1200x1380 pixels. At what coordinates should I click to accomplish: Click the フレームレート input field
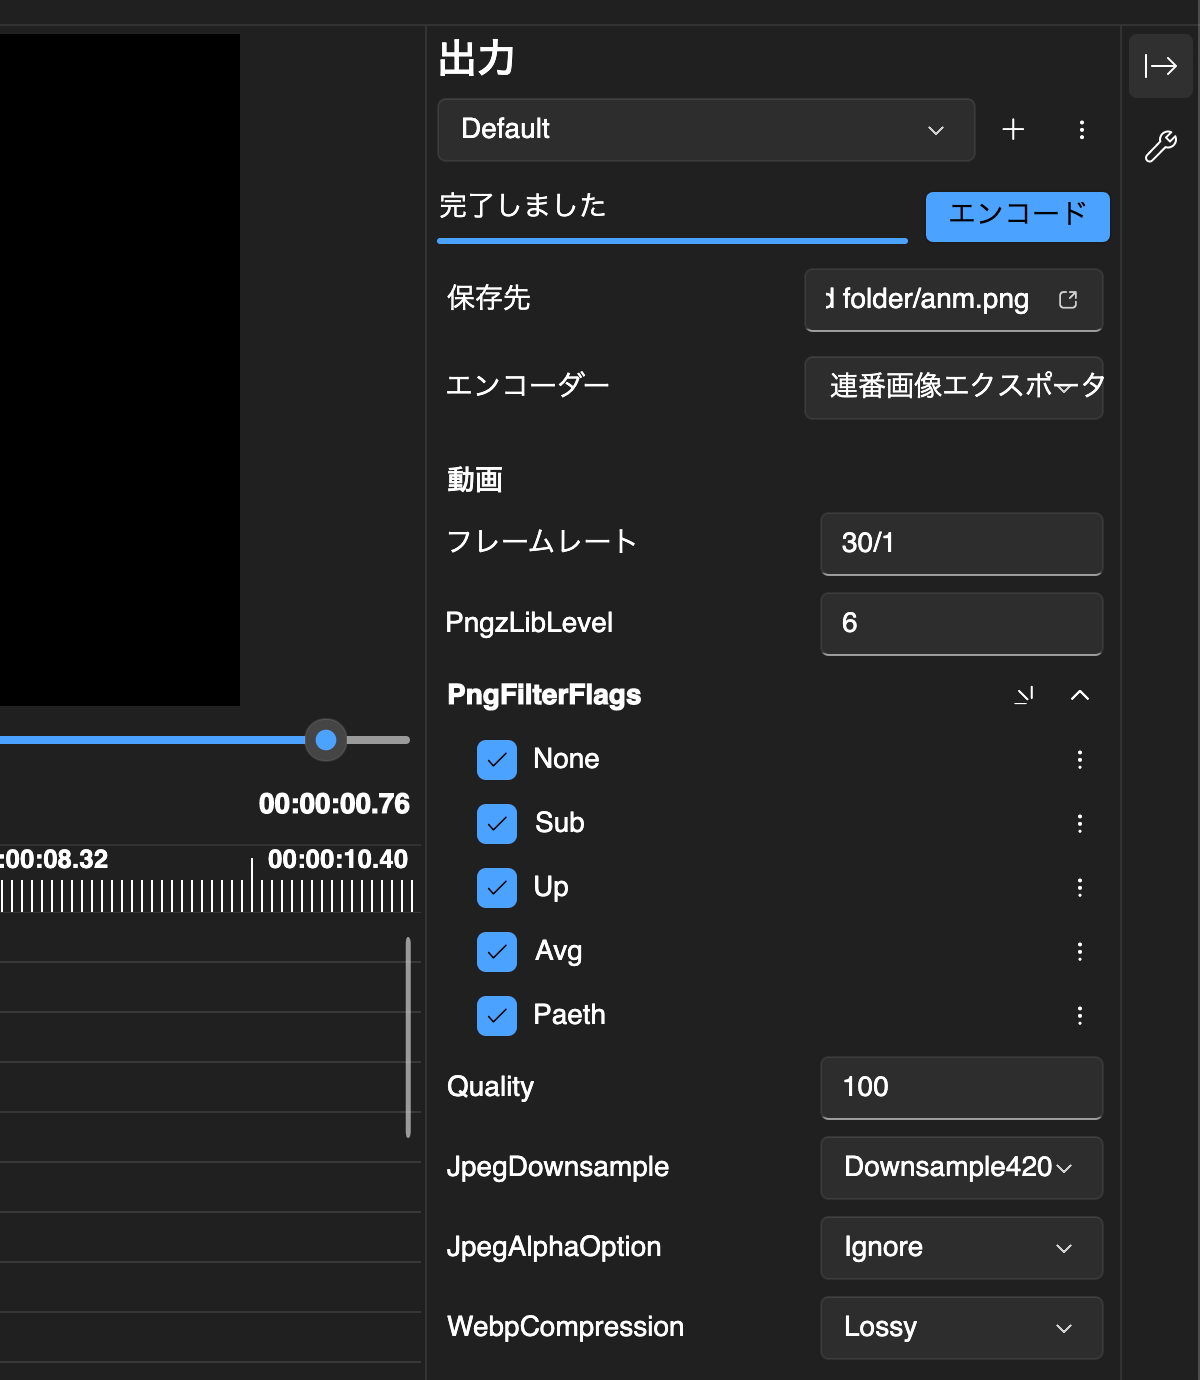click(x=960, y=543)
